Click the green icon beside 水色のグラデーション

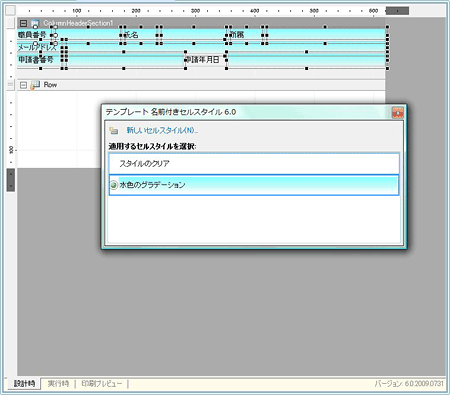(x=114, y=185)
